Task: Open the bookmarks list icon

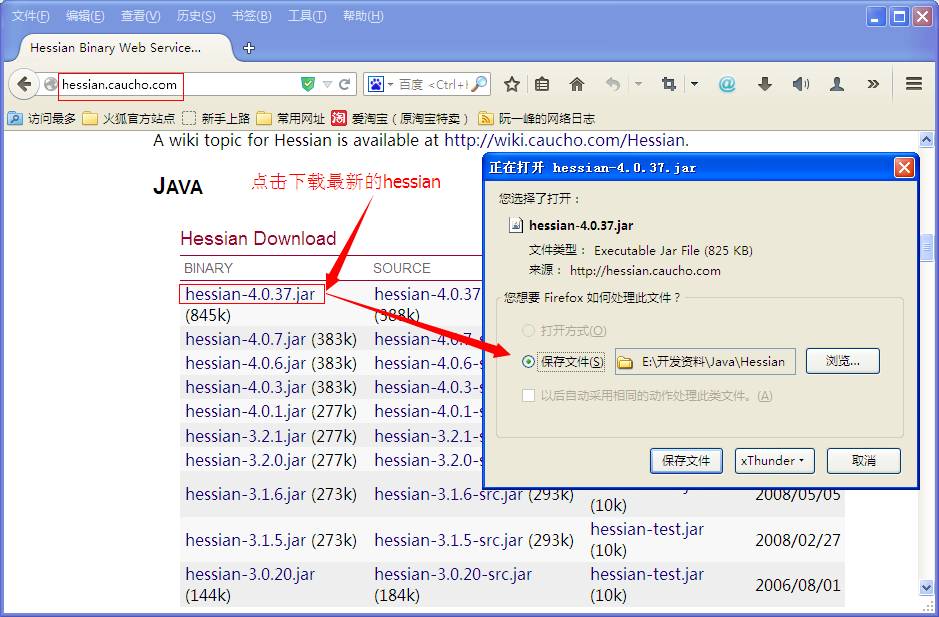Action: 542,84
